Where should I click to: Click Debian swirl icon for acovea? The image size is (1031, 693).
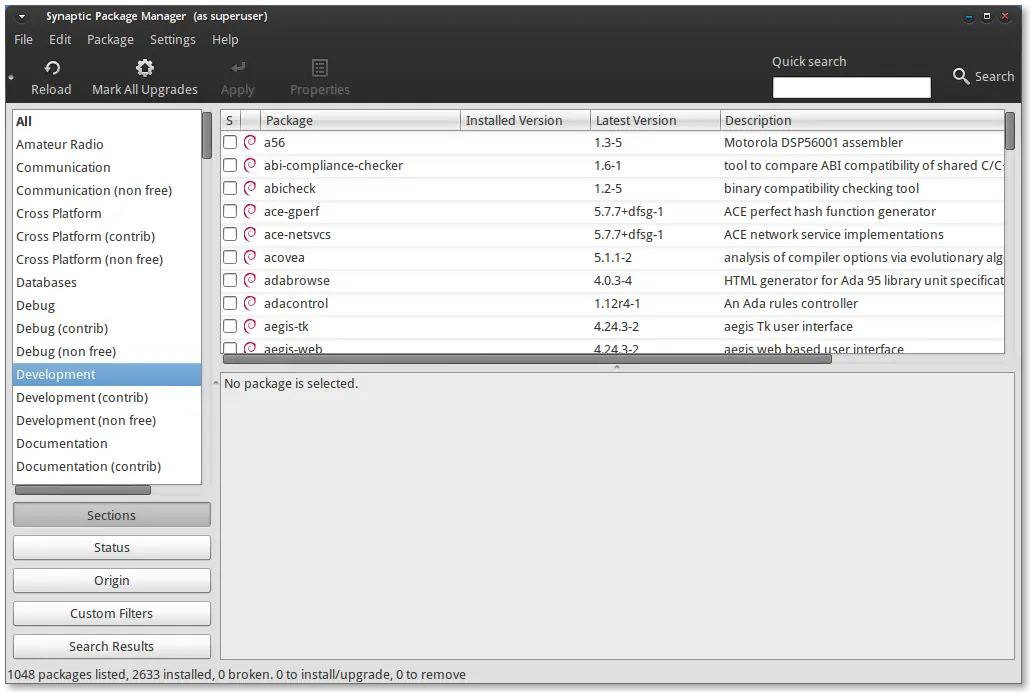pyautogui.click(x=250, y=257)
